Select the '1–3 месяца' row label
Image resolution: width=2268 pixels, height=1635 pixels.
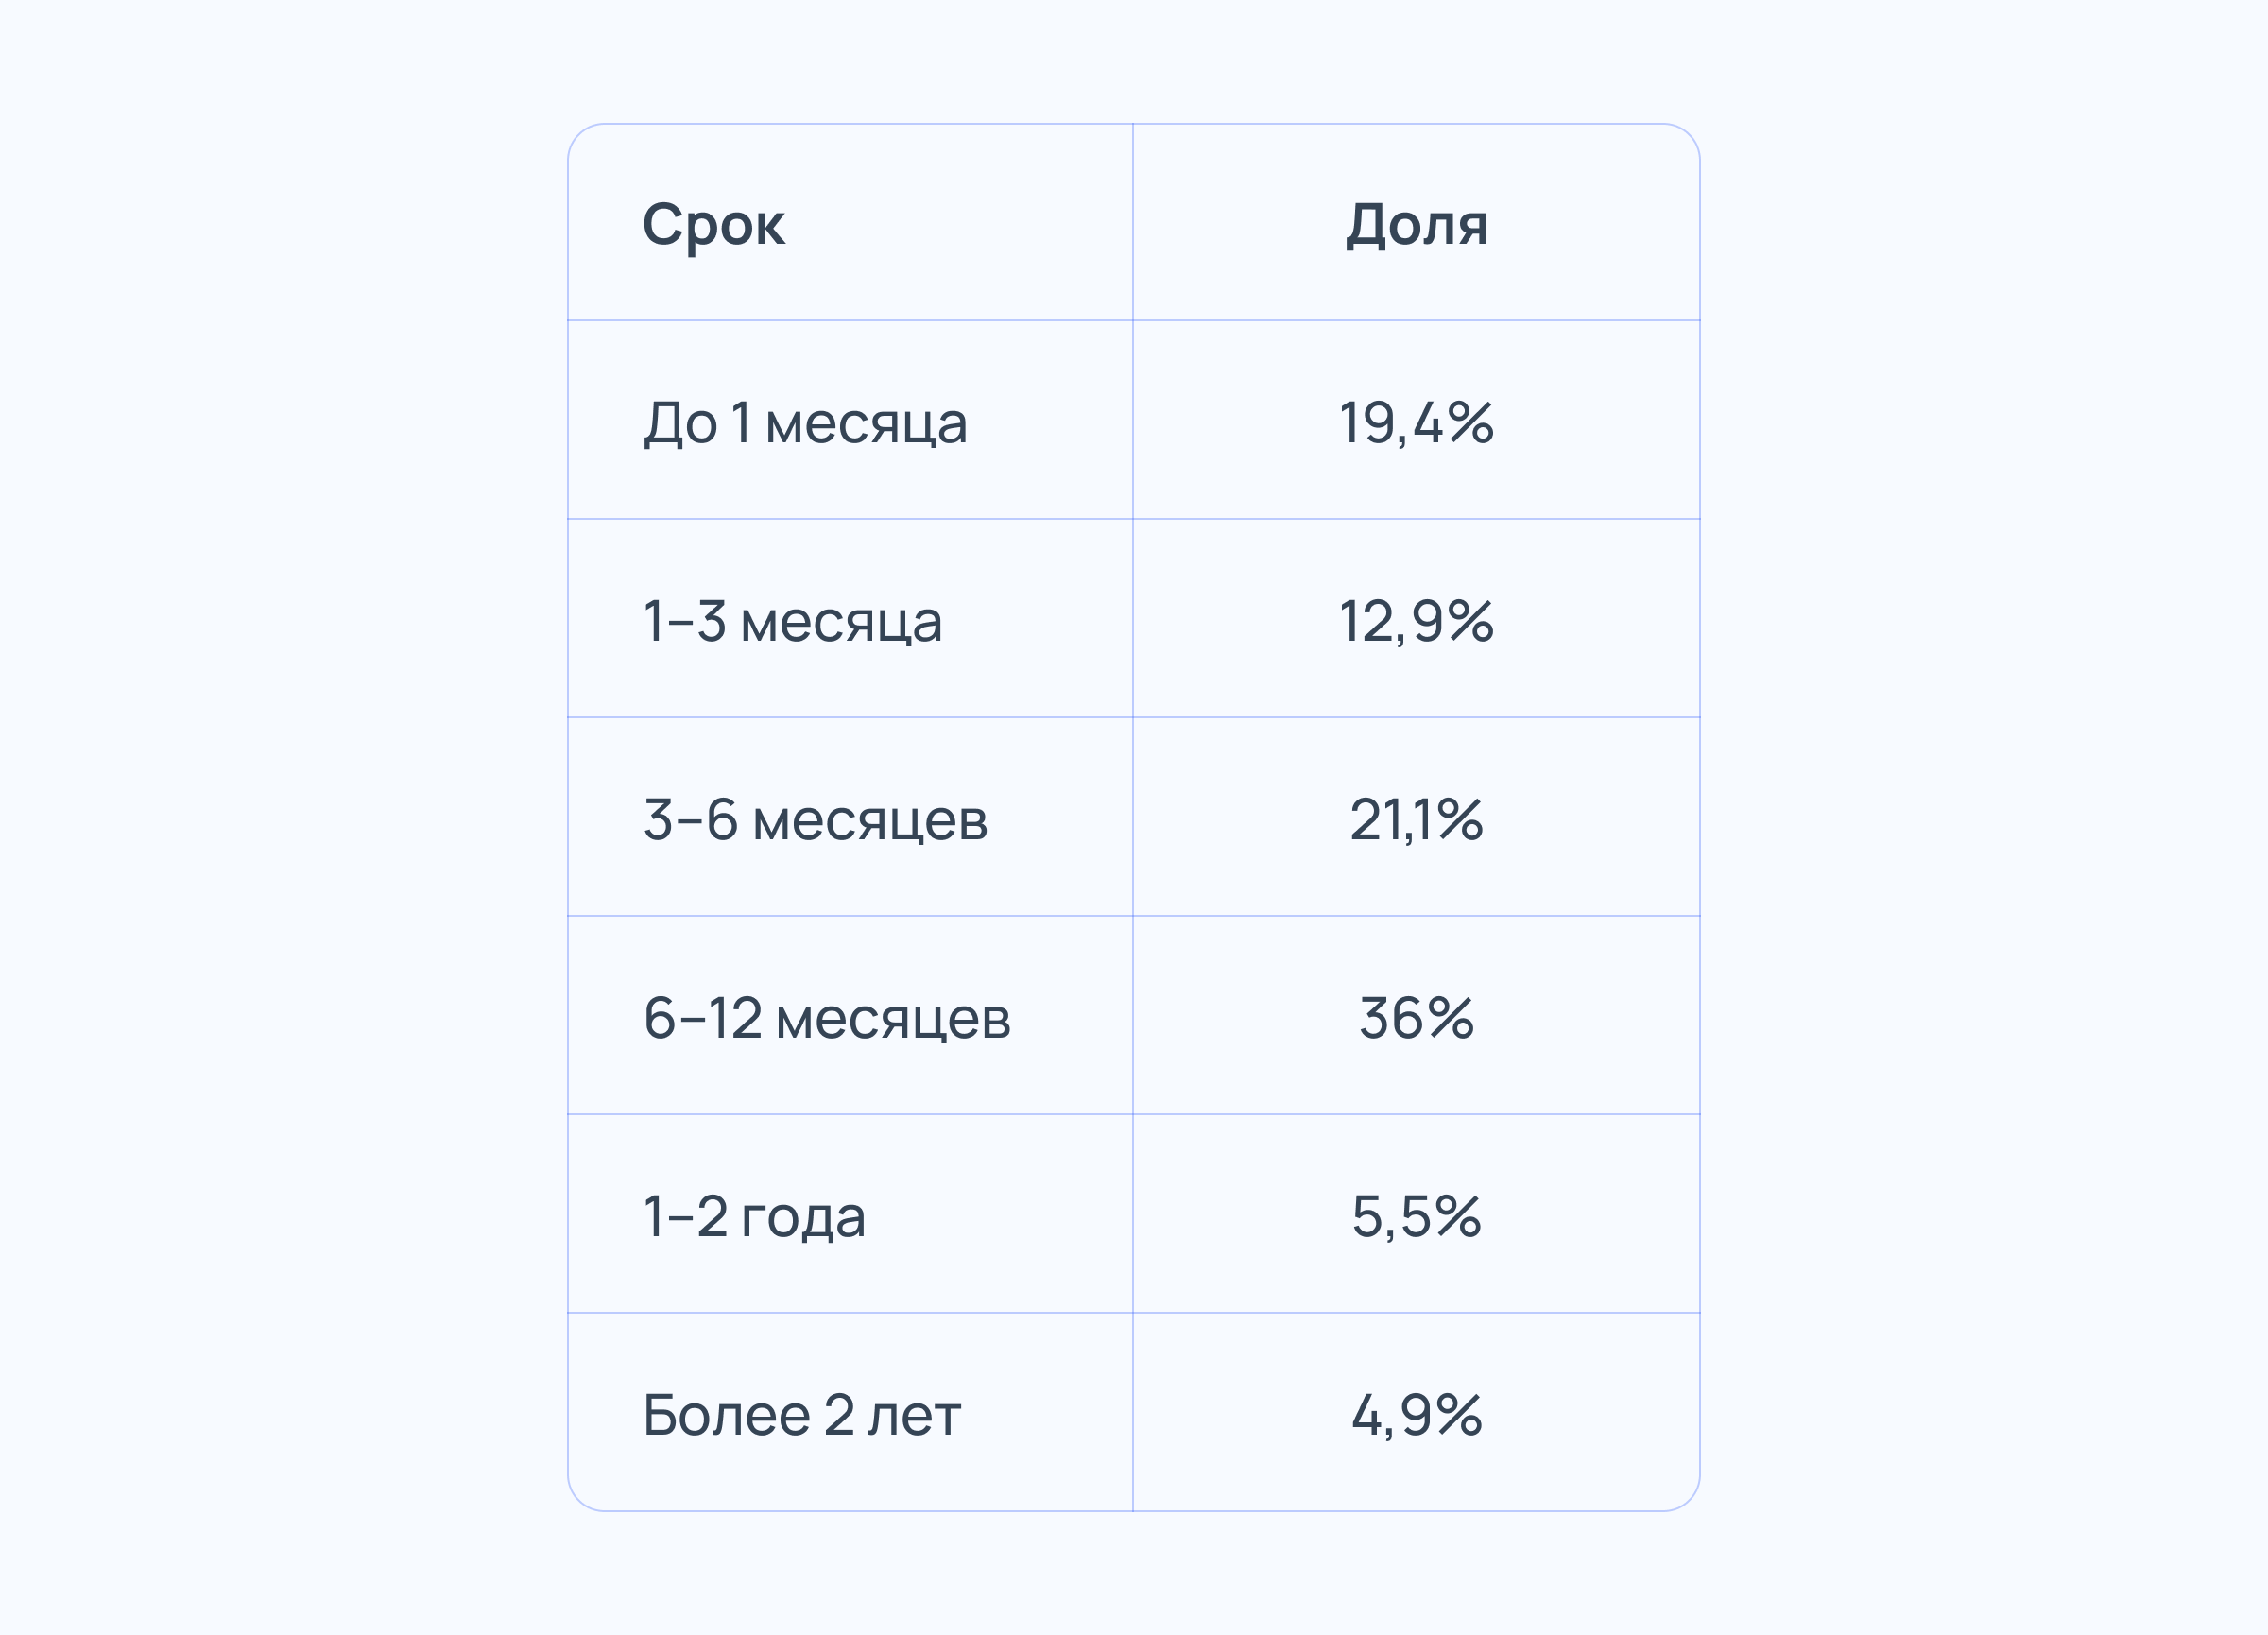tap(792, 621)
